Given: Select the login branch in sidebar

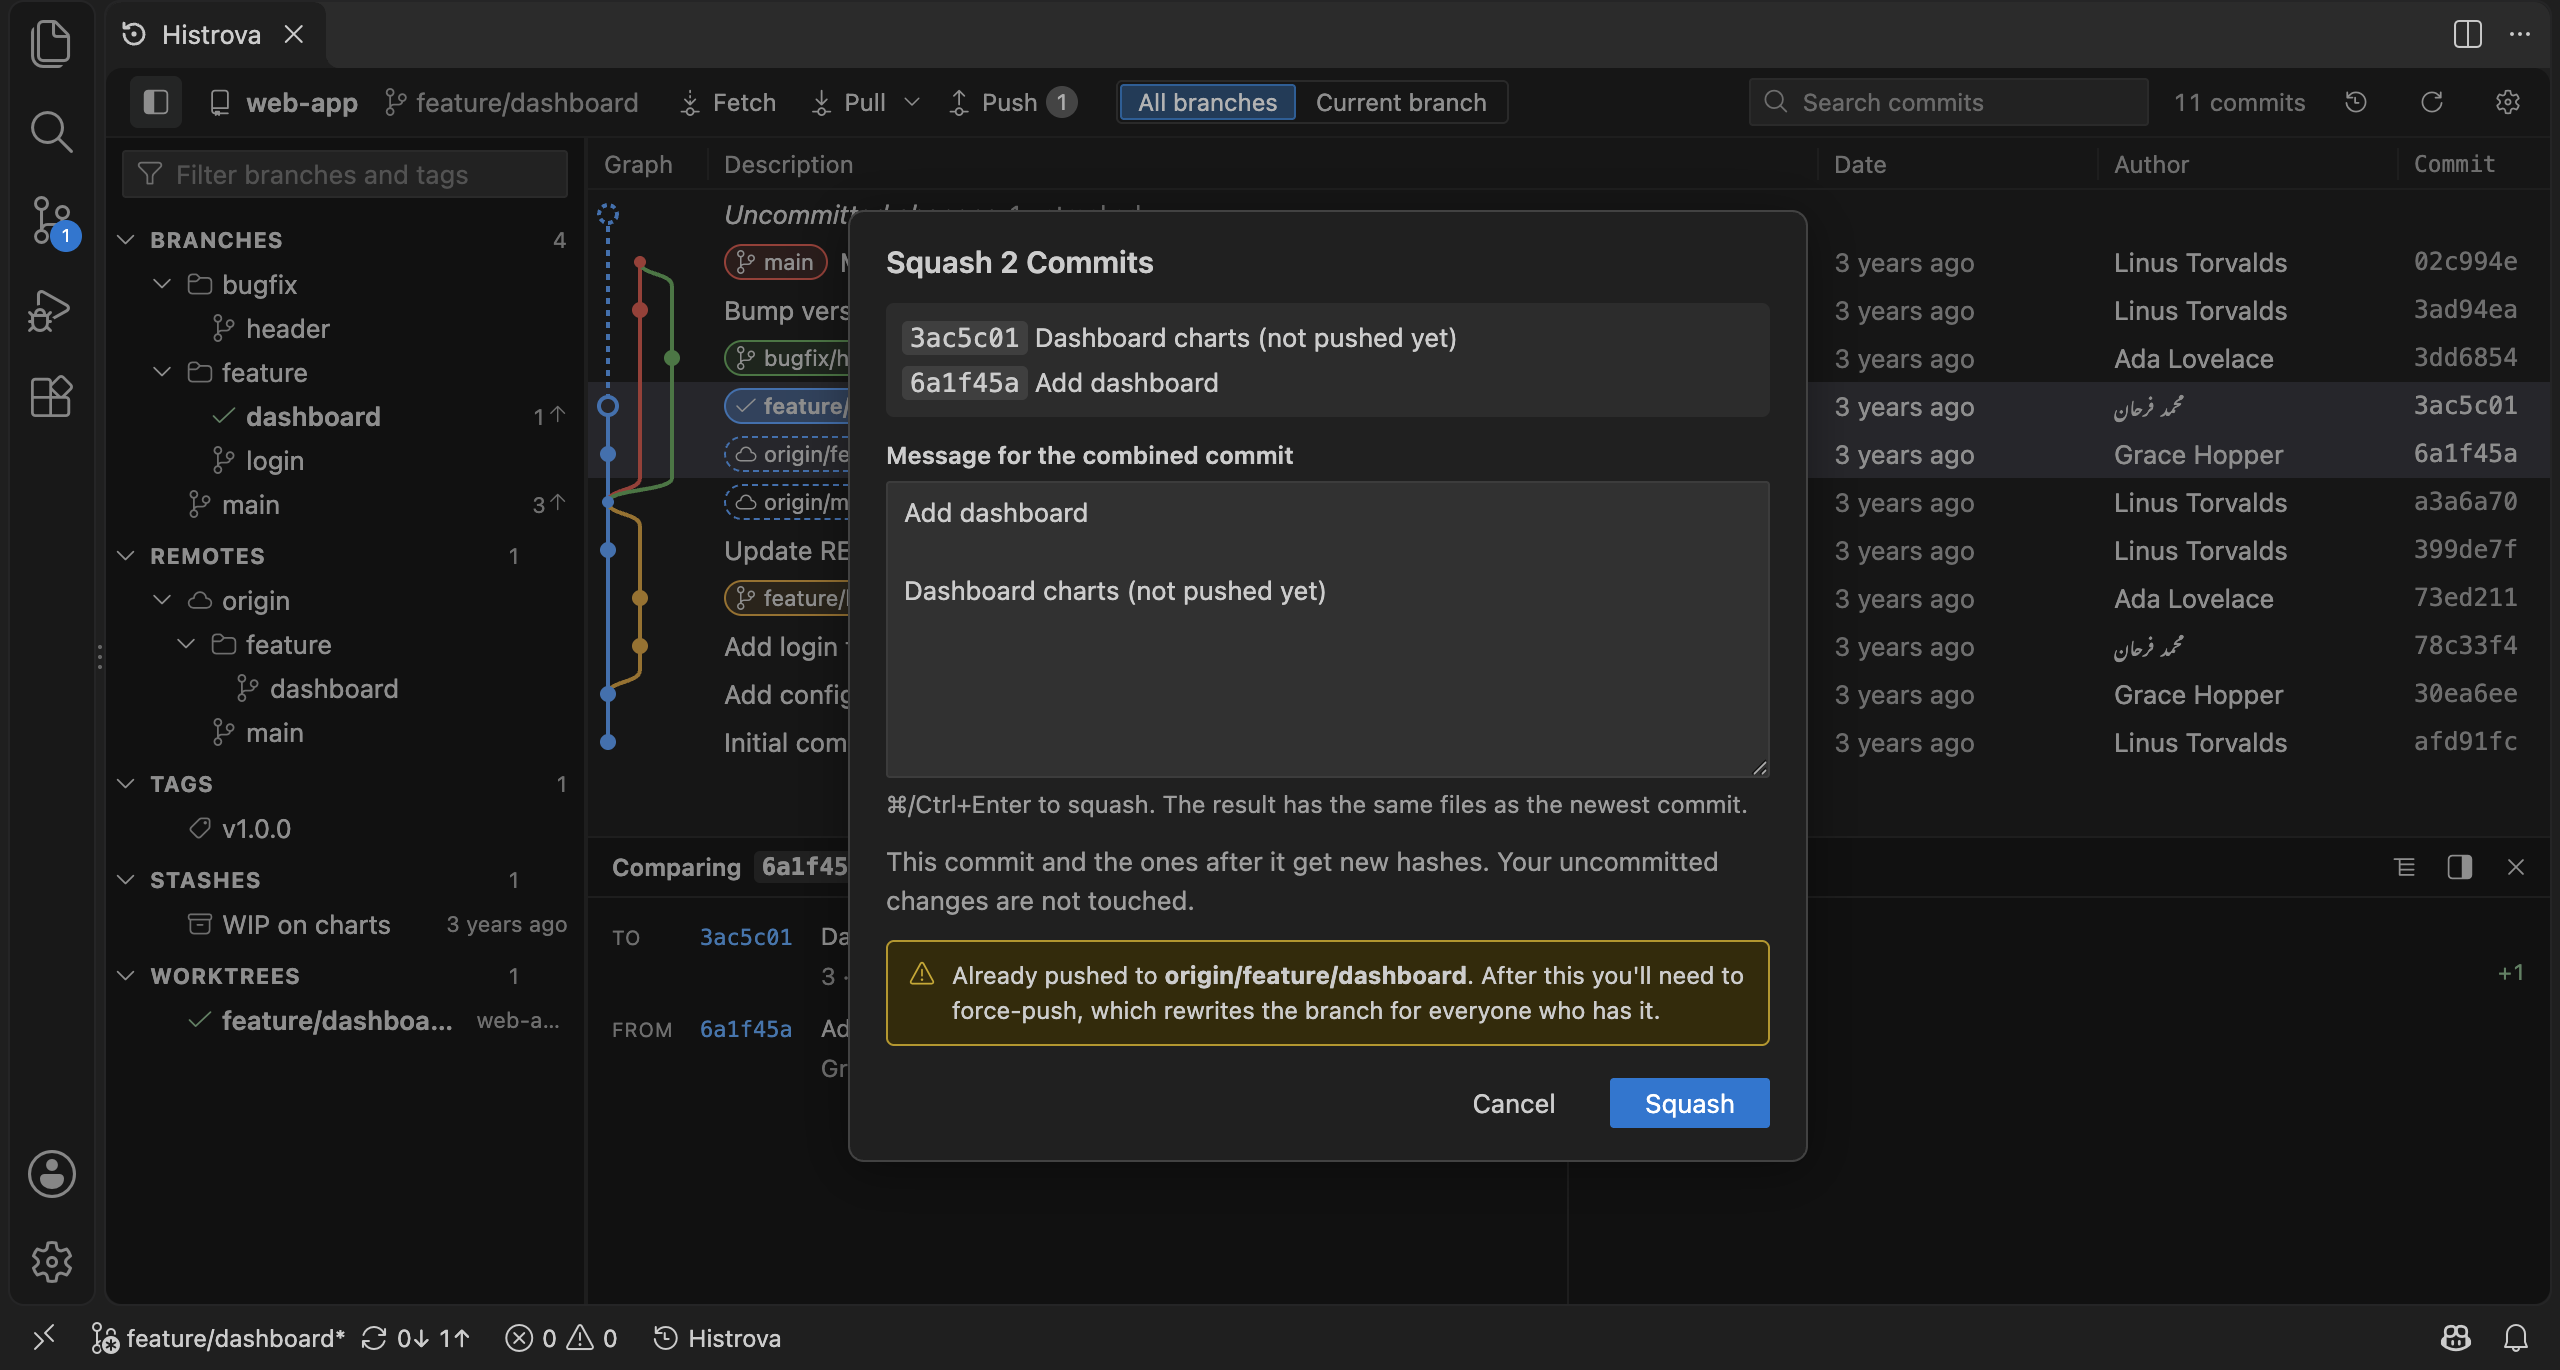Looking at the screenshot, I should click(275, 460).
